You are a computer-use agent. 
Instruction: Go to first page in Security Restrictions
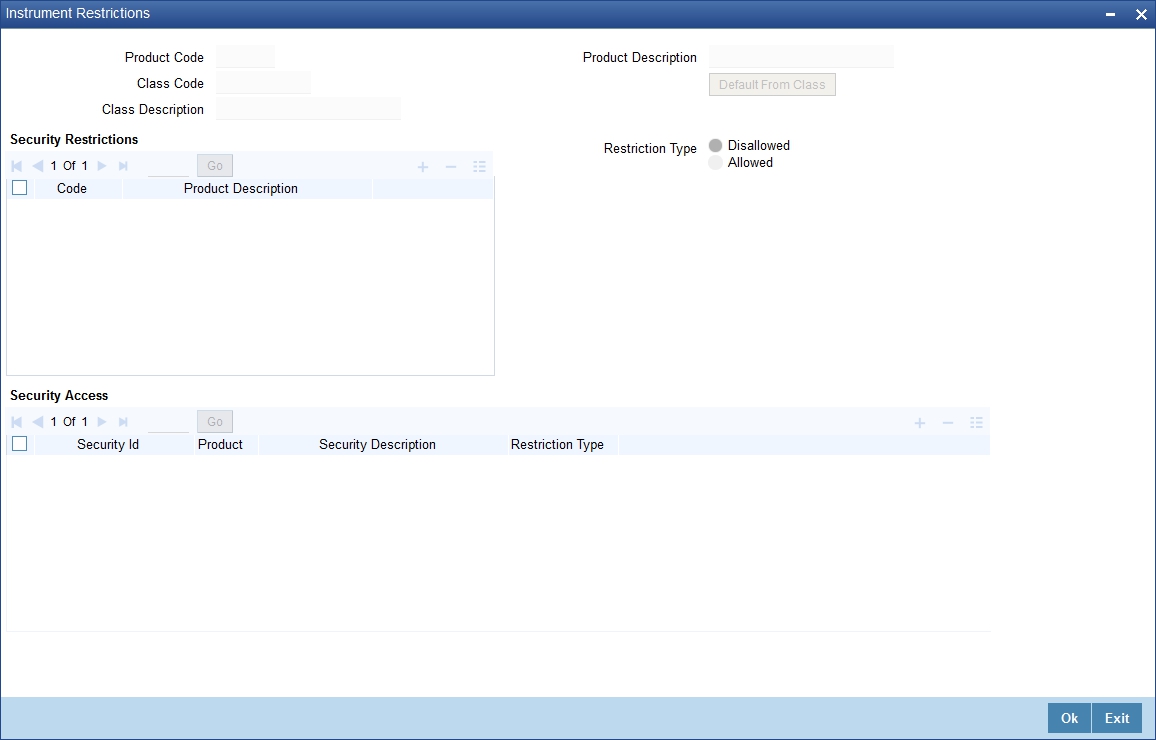17,166
